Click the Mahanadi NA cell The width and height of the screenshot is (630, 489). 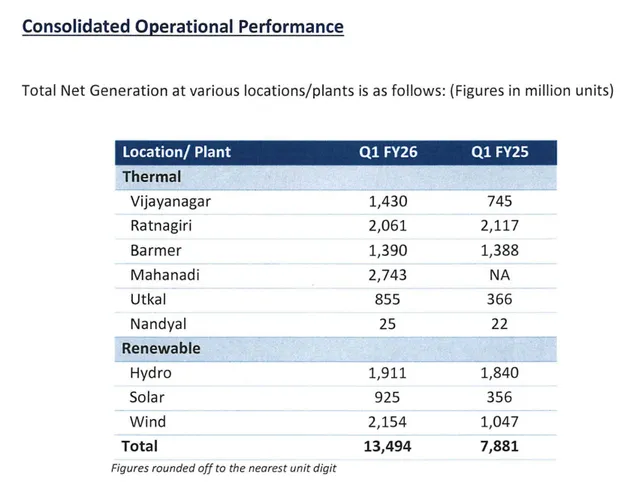point(500,275)
